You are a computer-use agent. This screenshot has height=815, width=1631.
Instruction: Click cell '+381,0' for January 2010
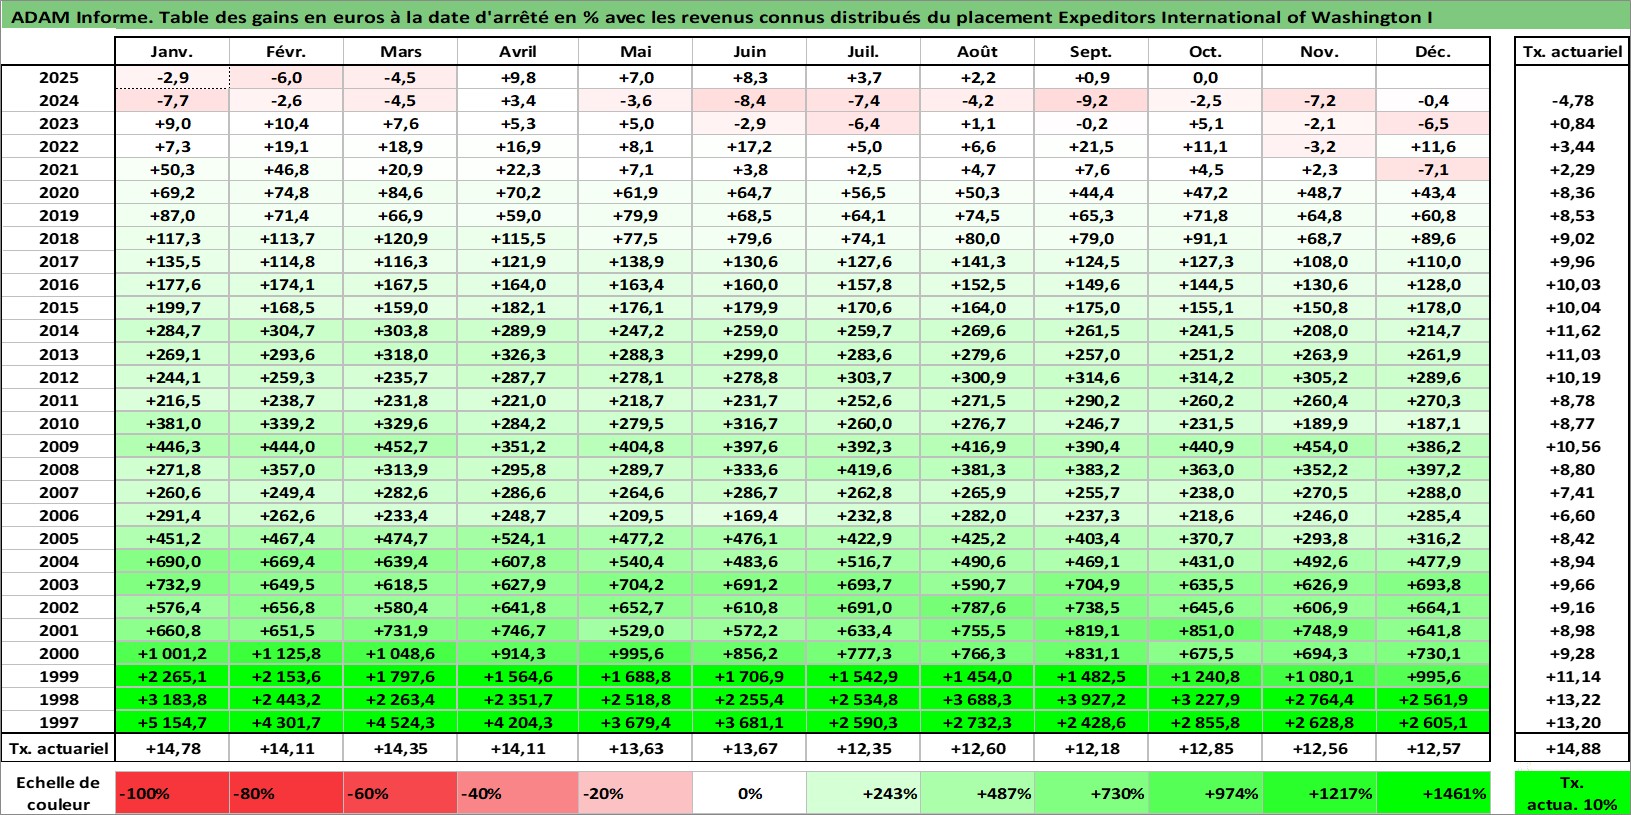coord(172,423)
